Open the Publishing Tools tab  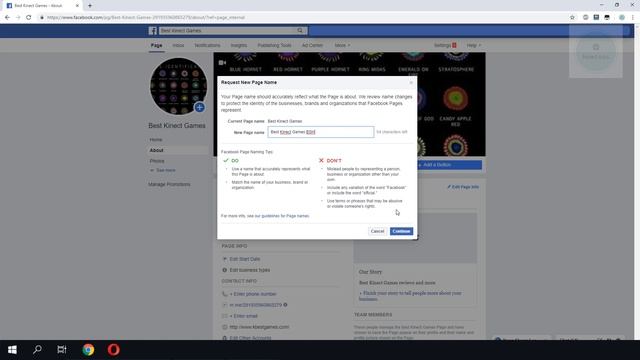pos(274,45)
